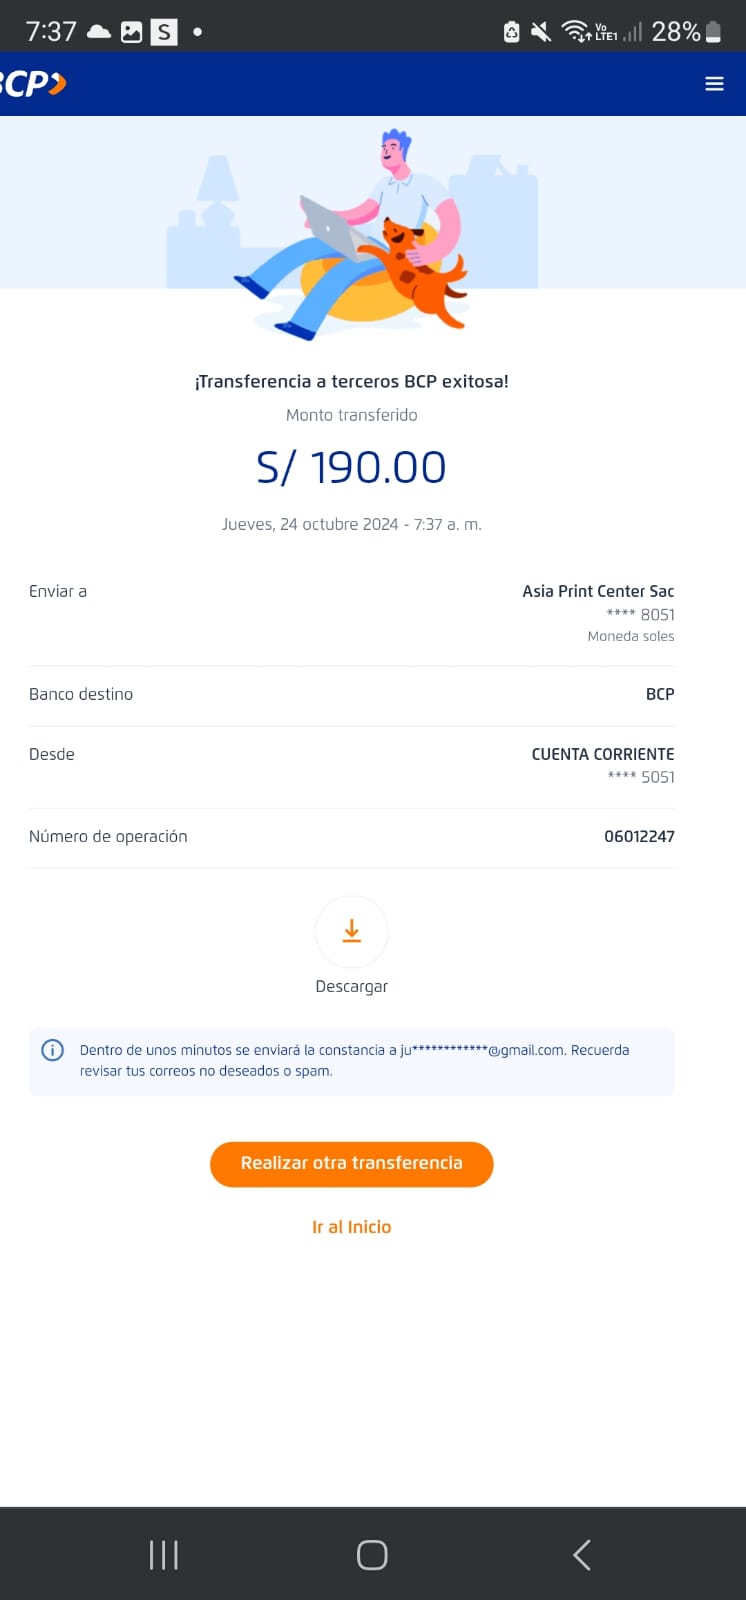Open the hamburger menu icon
This screenshot has height=1600, width=746.
pyautogui.click(x=714, y=84)
